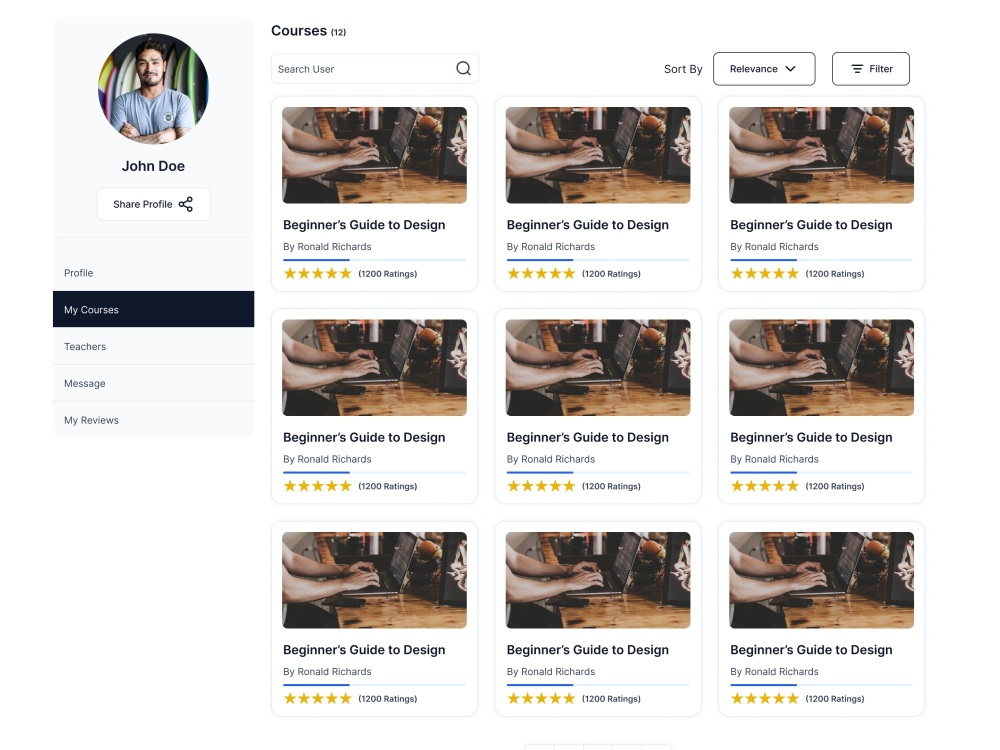The width and height of the screenshot is (1000, 750).
Task: Click the first star rating on top-left course
Action: pyautogui.click(x=287, y=272)
